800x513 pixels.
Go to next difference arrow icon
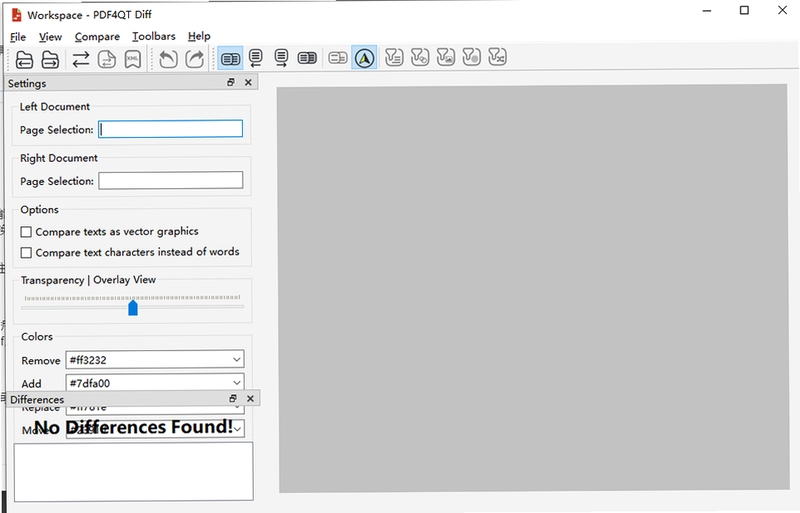194,59
